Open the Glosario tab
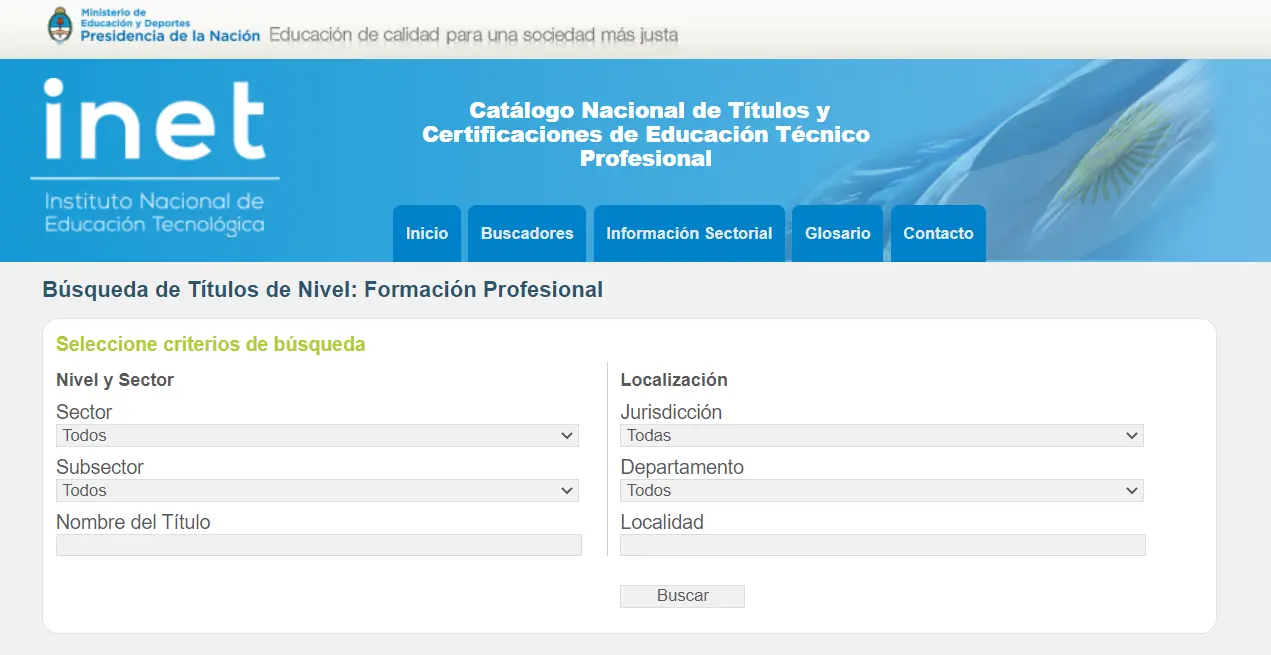The width and height of the screenshot is (1271, 655). click(x=837, y=234)
